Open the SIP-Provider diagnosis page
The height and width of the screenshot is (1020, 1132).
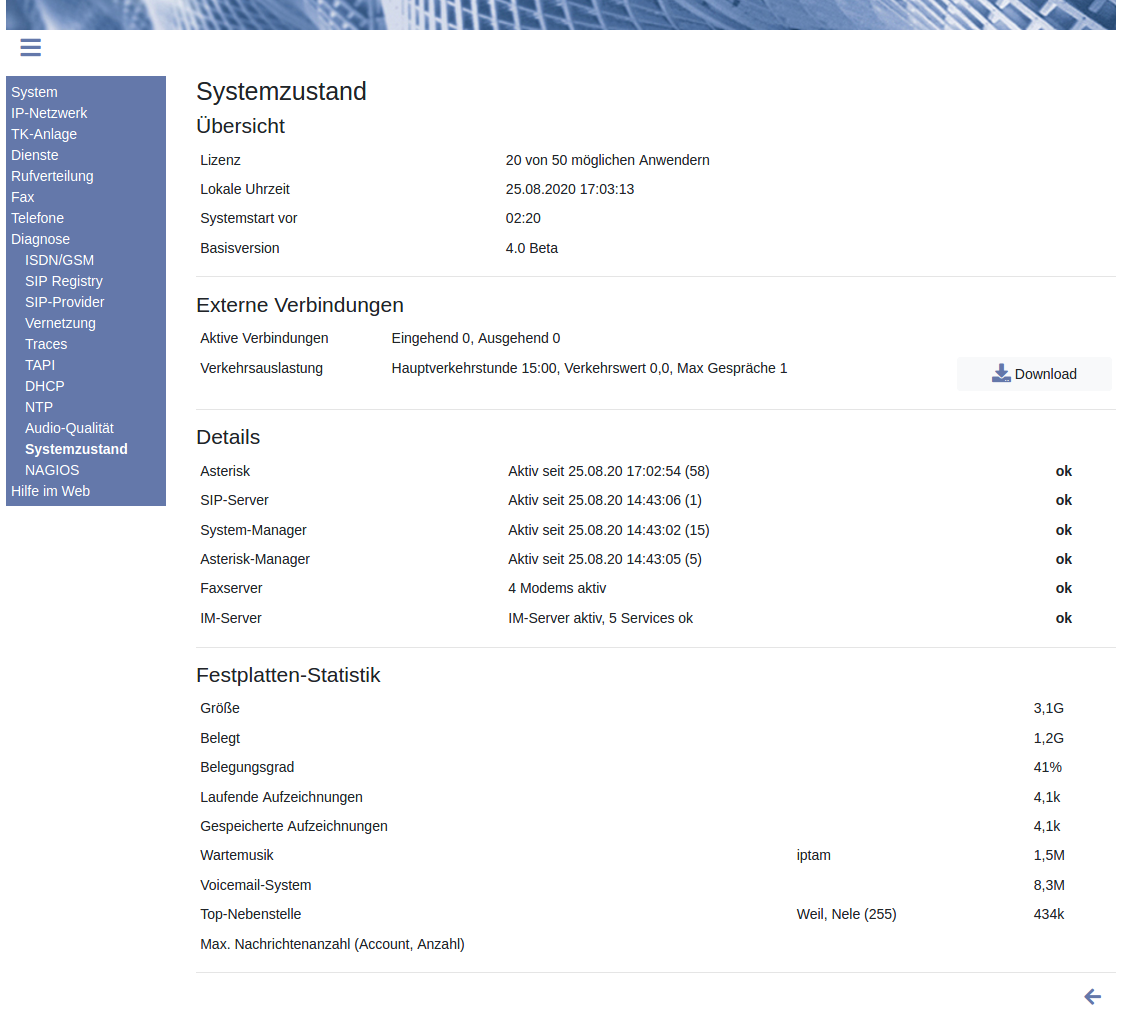tap(65, 302)
